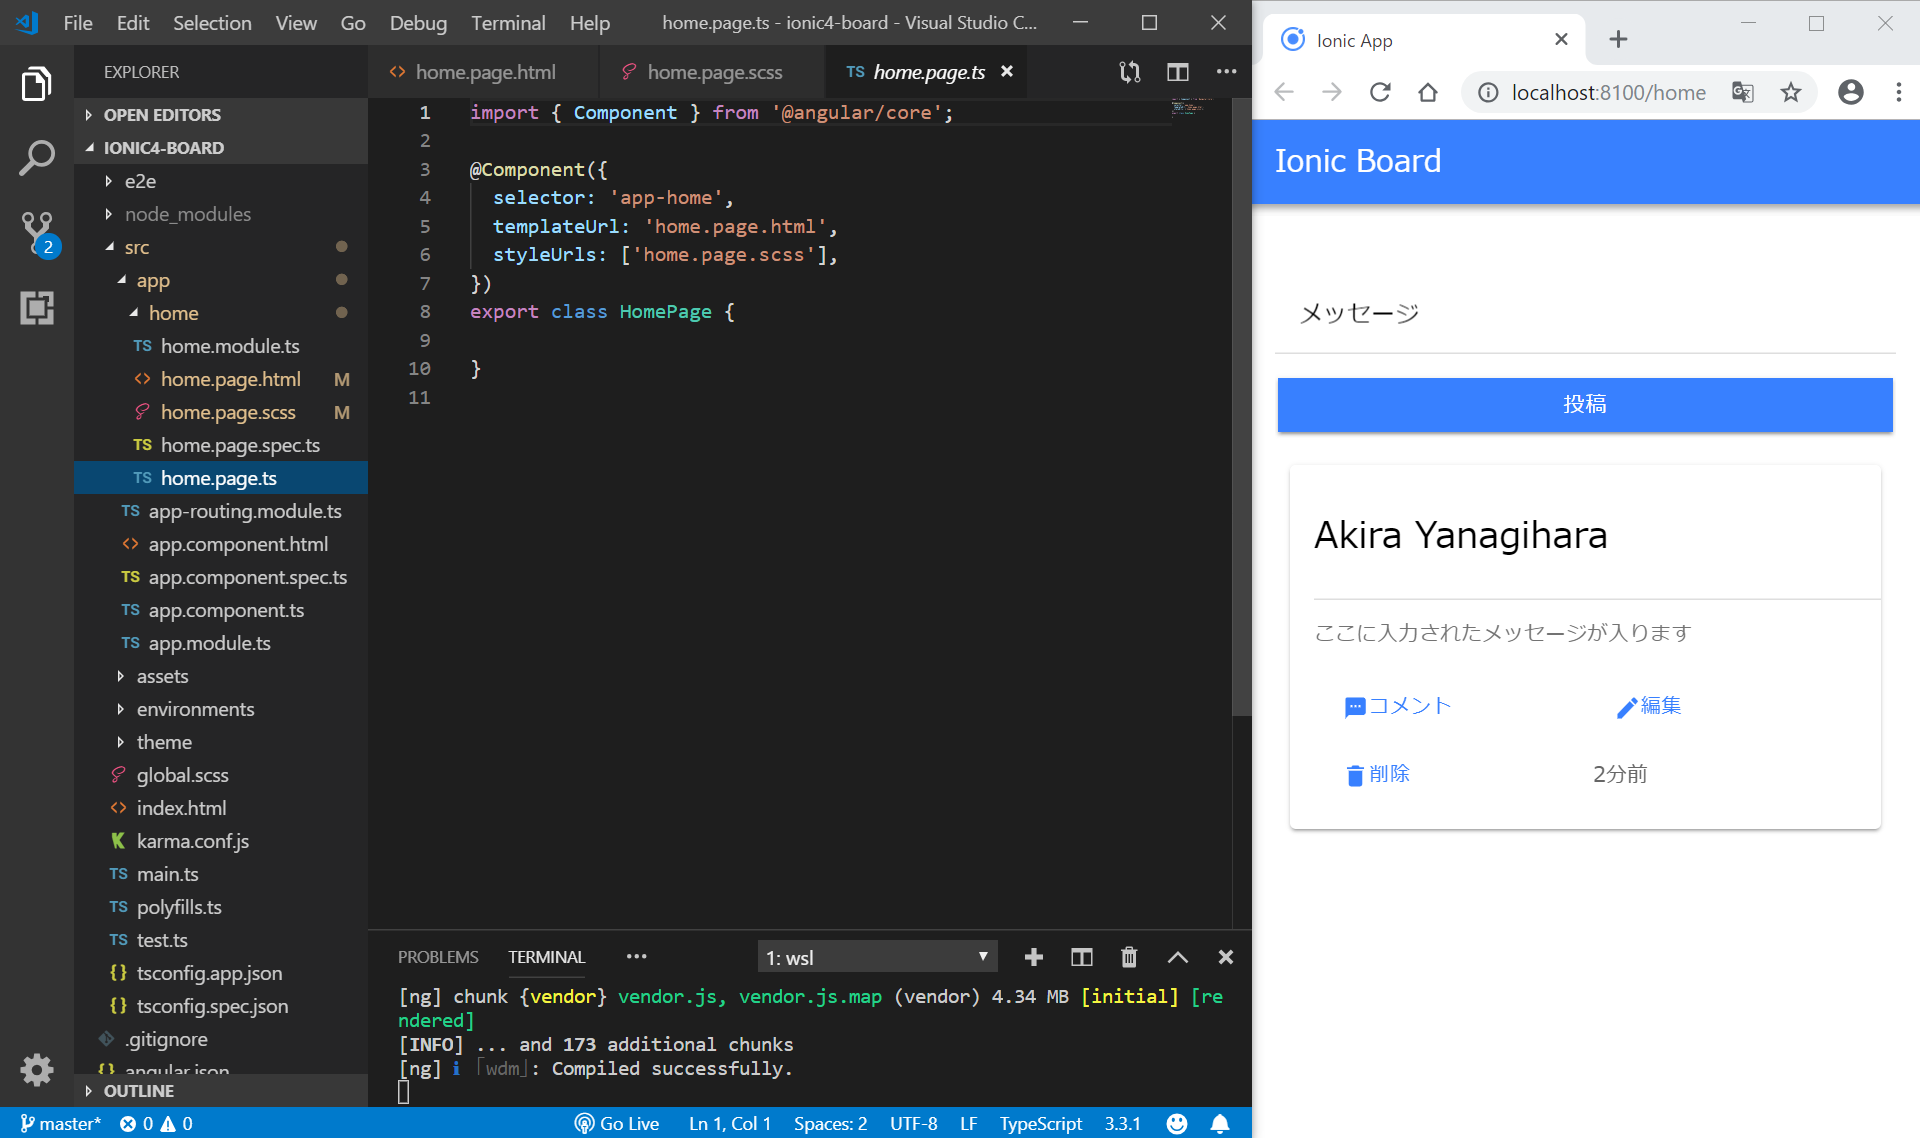Expand the OUTLINE section
This screenshot has height=1138, width=1920.
tap(139, 1090)
